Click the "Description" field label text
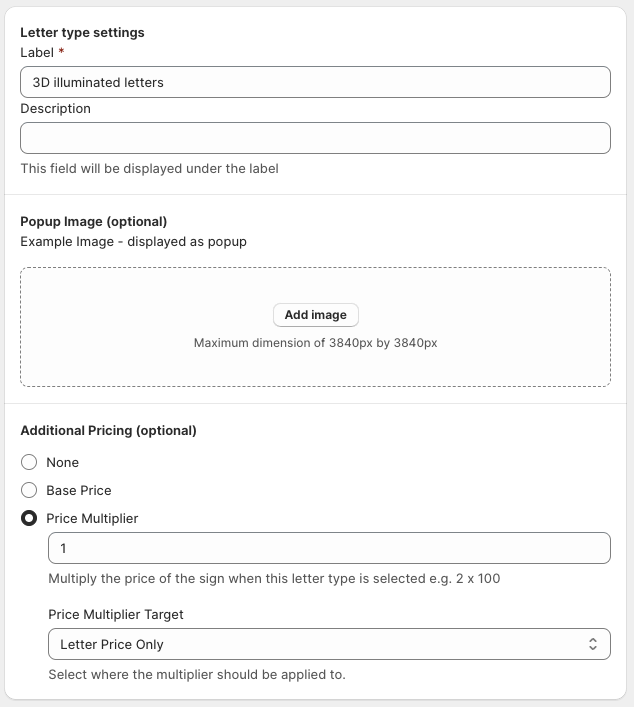Viewport: 634px width, 707px height. (55, 108)
